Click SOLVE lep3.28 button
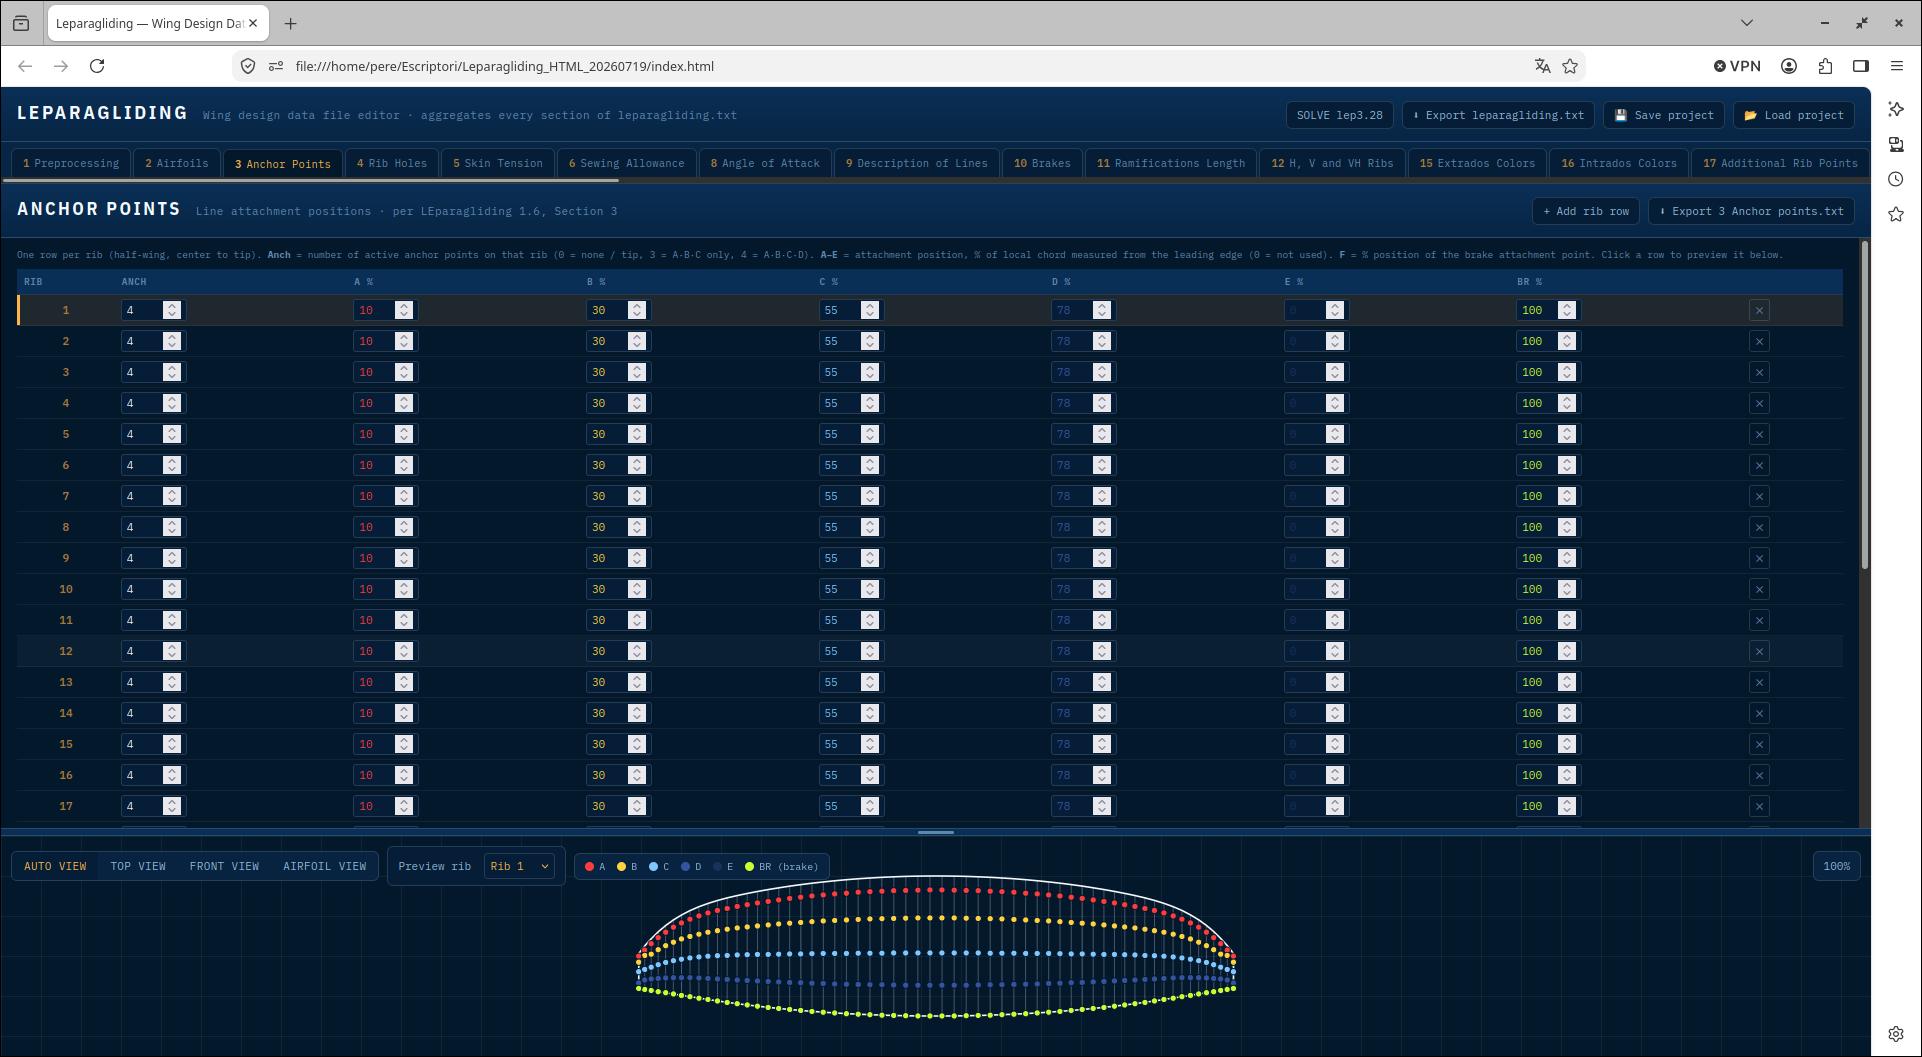Screen dimensions: 1922x1057 coord(1339,115)
